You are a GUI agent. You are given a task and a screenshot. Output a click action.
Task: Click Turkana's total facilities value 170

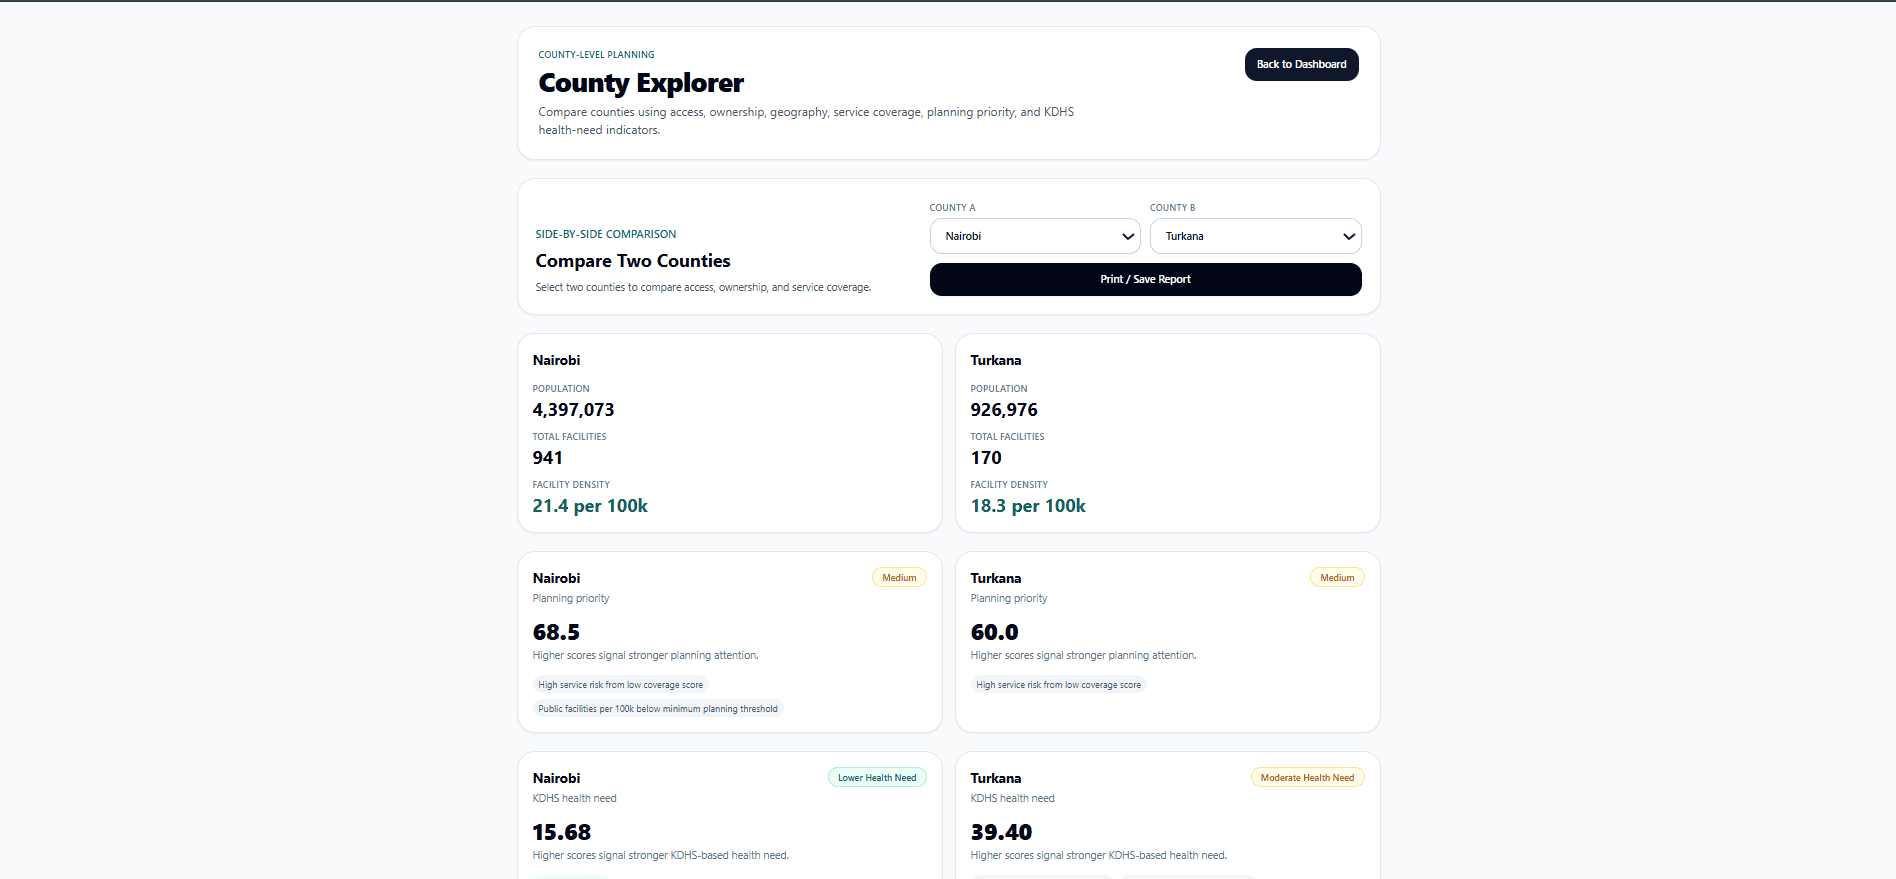tap(986, 458)
